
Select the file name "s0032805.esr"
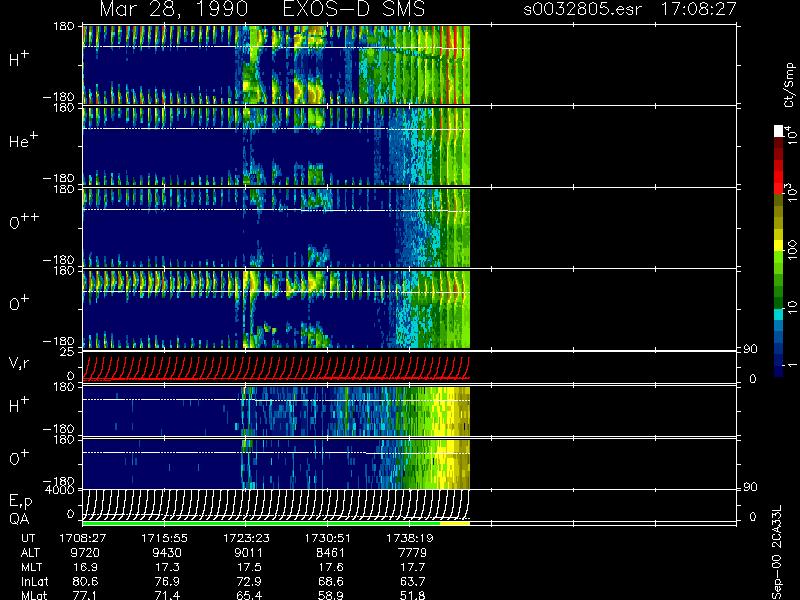point(582,9)
